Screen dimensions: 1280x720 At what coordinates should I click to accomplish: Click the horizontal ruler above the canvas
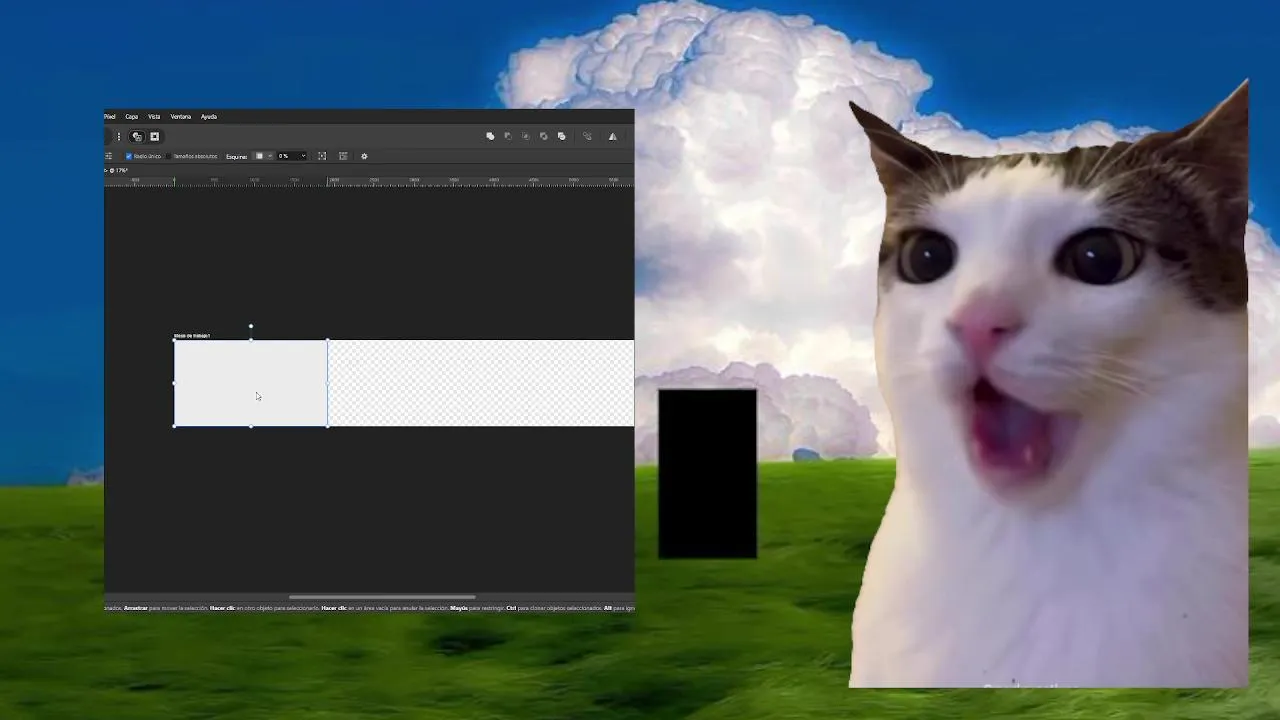pos(369,181)
